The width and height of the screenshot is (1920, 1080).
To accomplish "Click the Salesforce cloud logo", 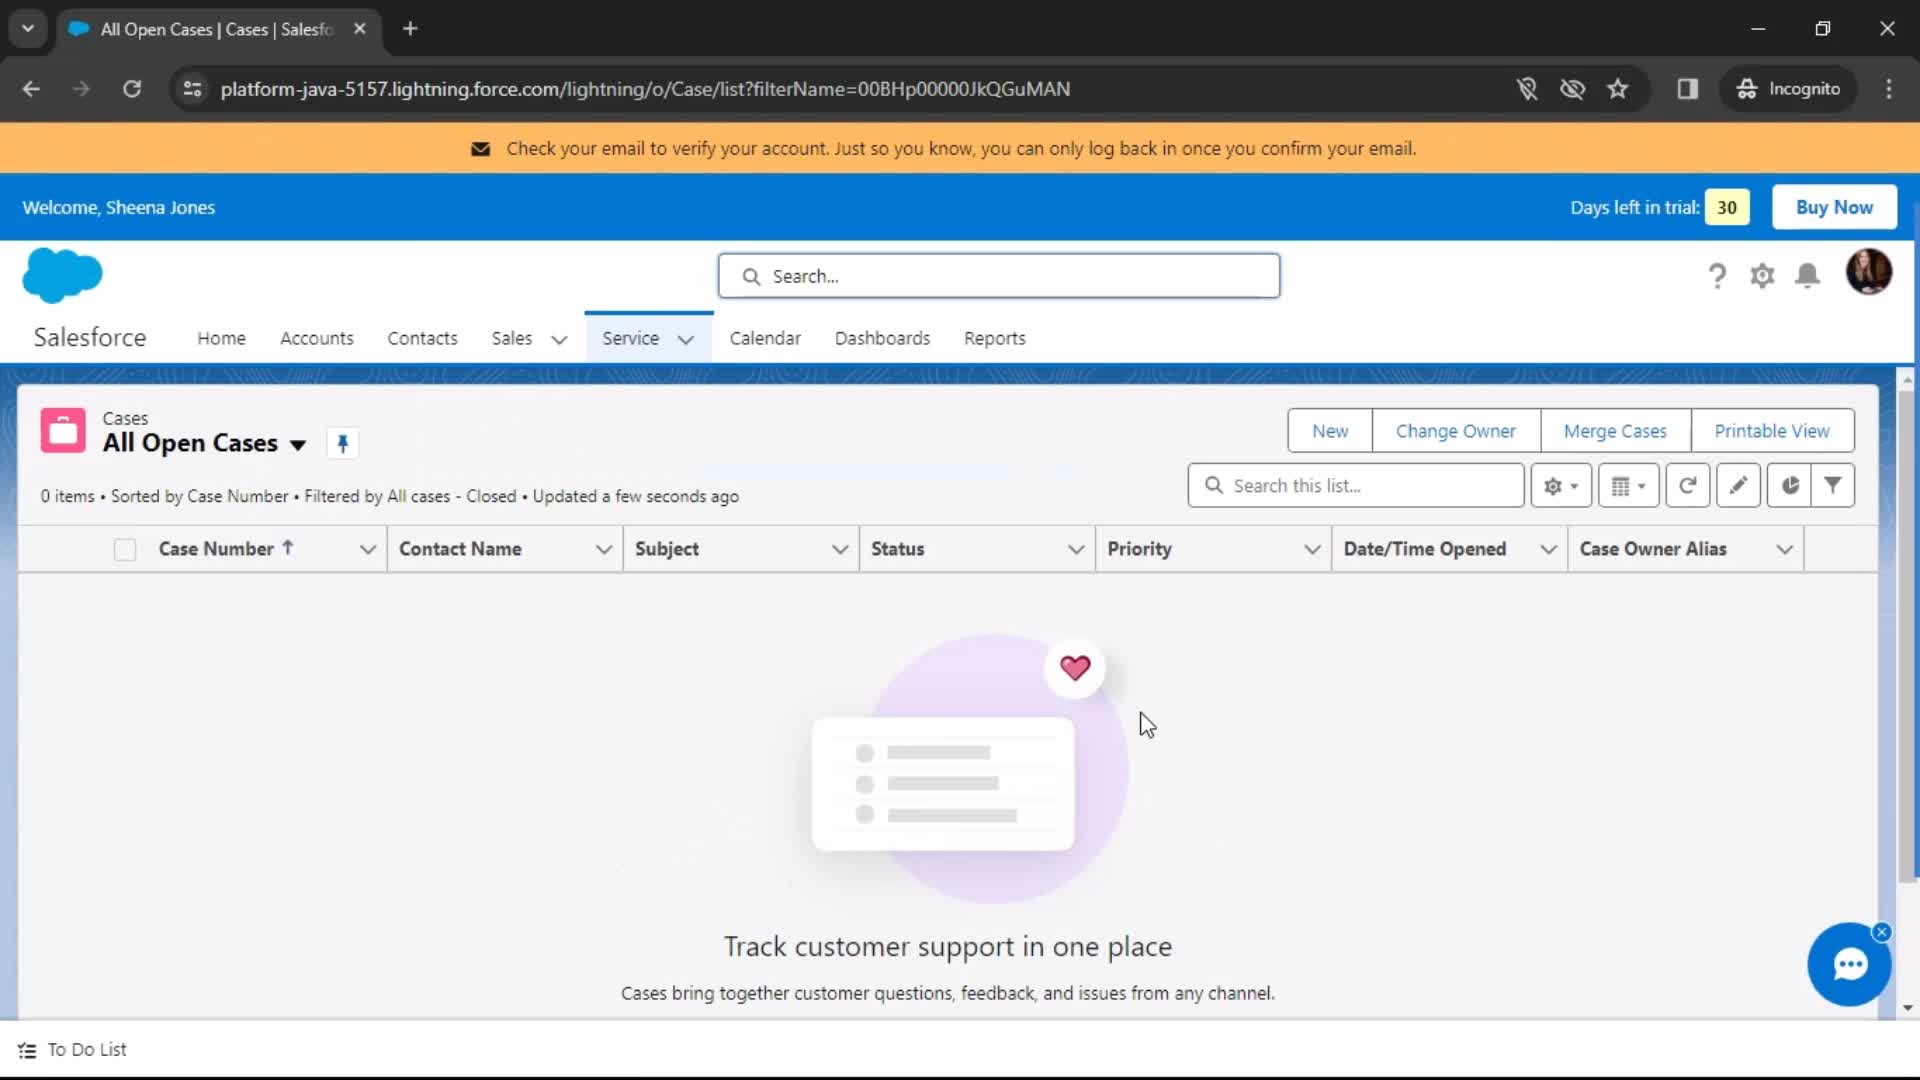I will point(62,275).
